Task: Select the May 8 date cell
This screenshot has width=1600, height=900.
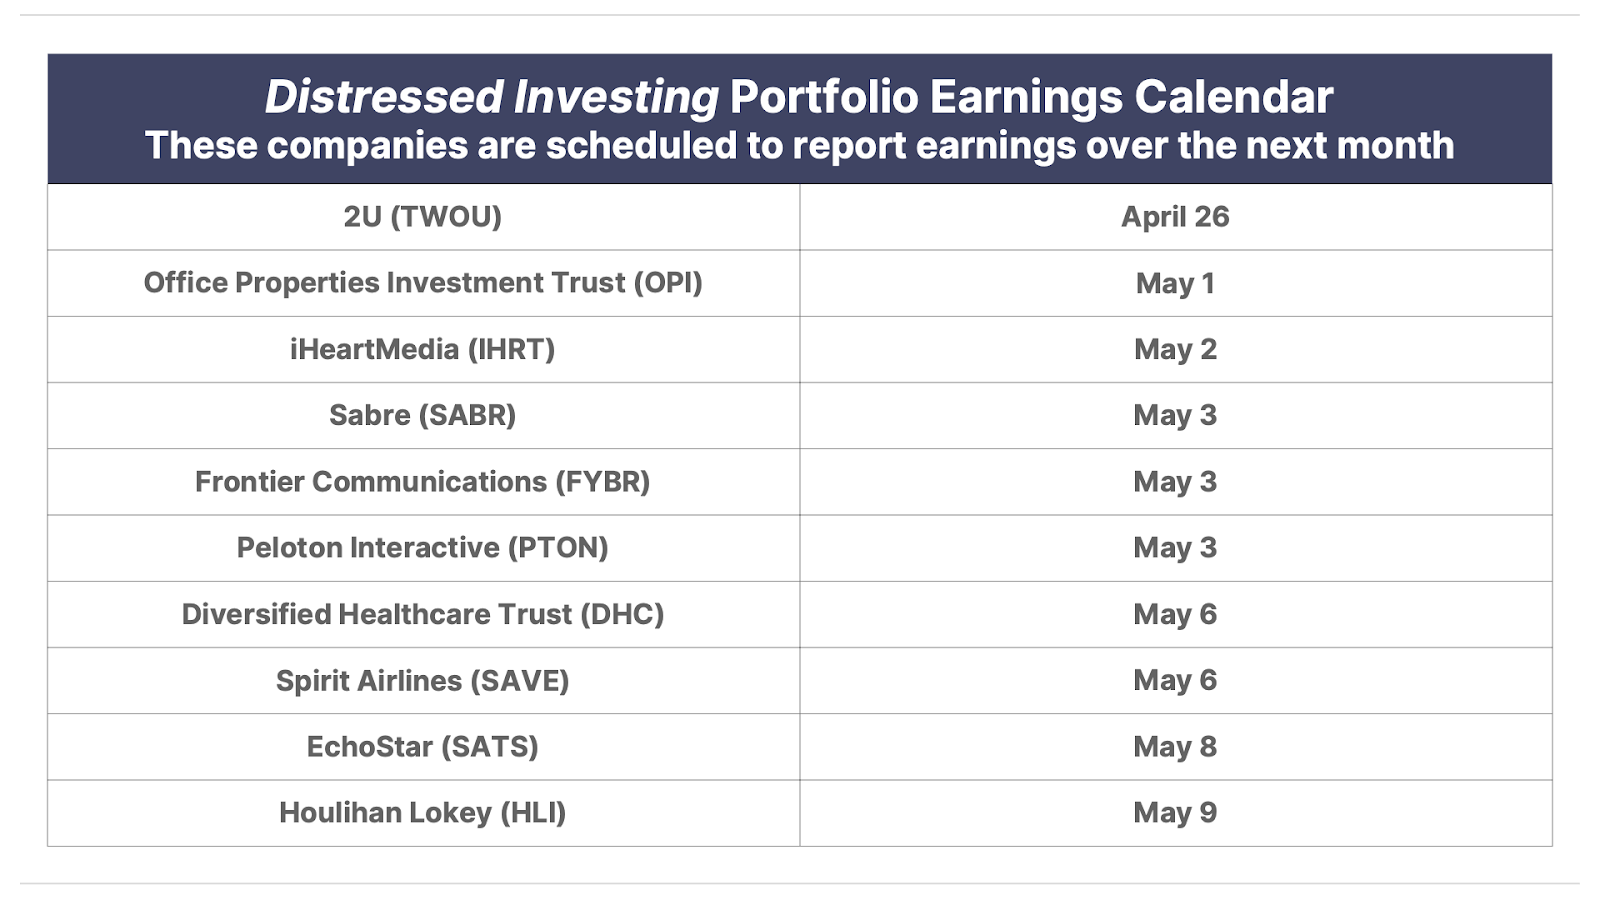Action: [x=1176, y=746]
